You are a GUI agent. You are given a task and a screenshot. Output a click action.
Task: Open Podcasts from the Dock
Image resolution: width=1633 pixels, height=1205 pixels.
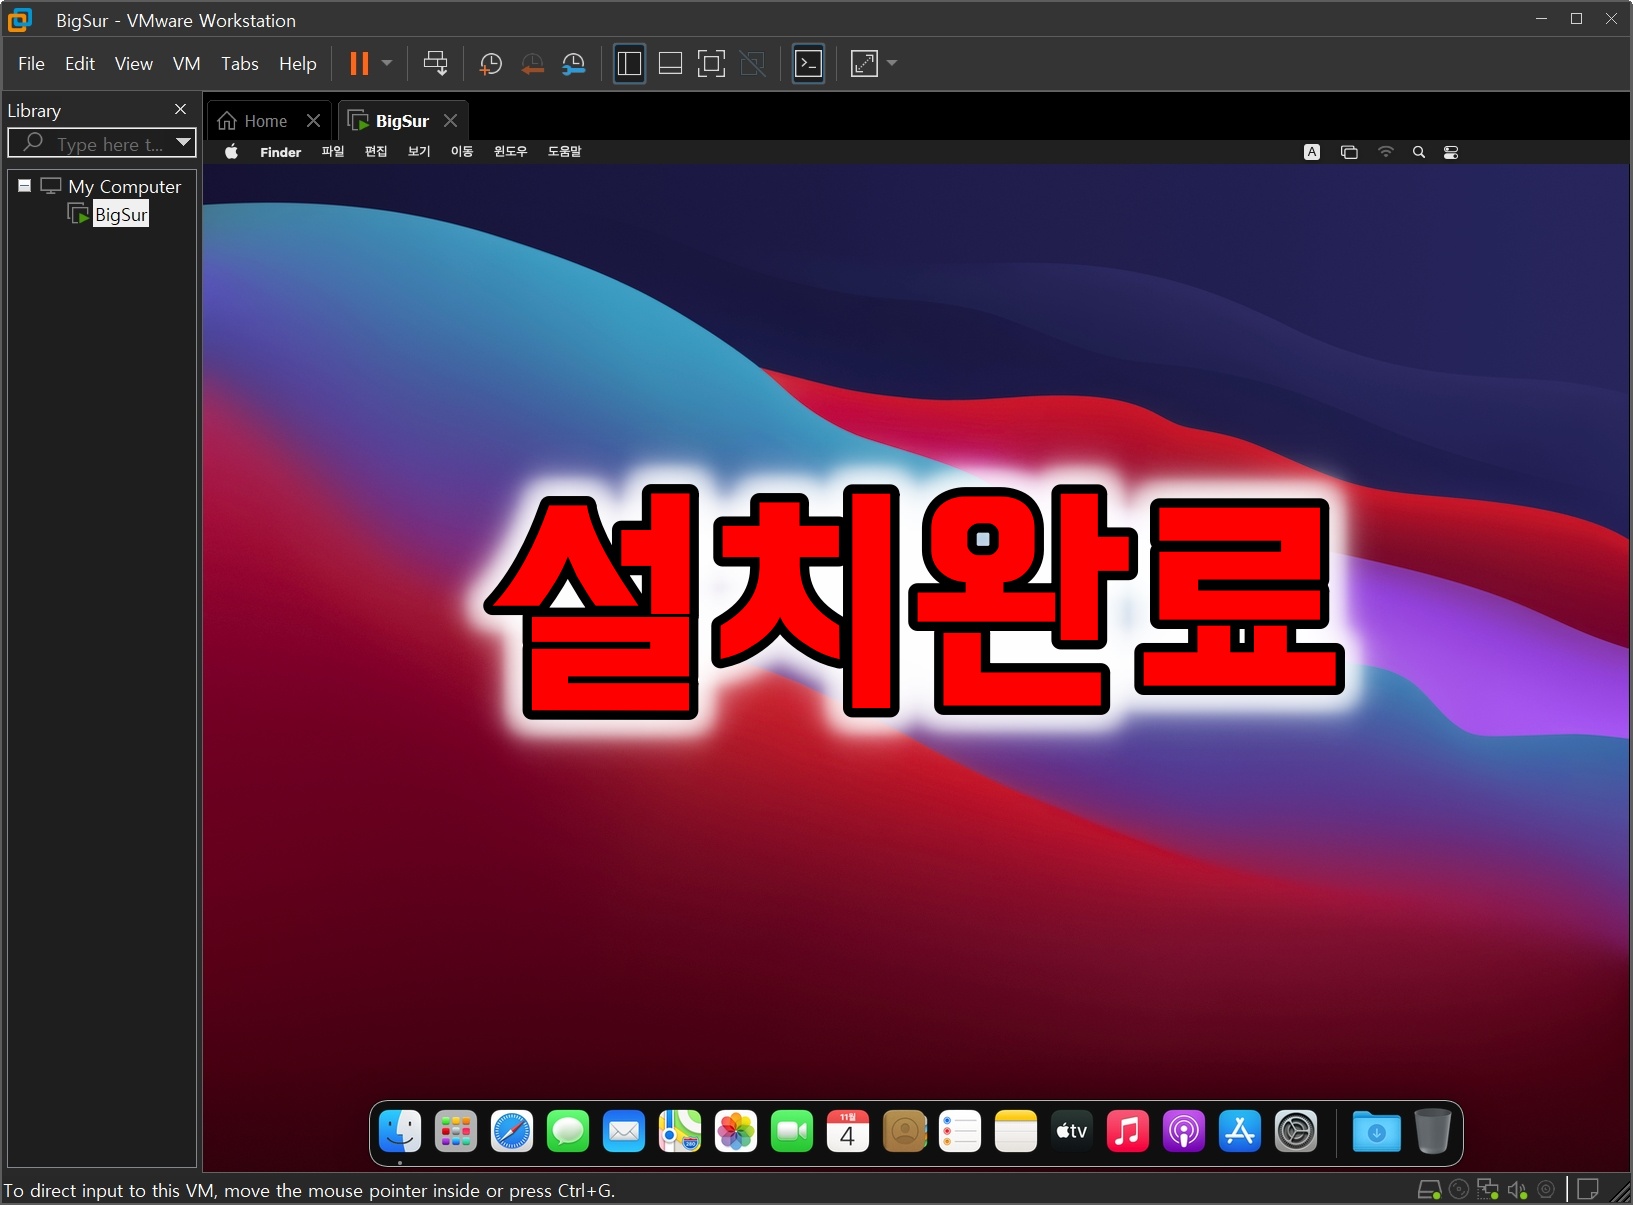pos(1184,1132)
